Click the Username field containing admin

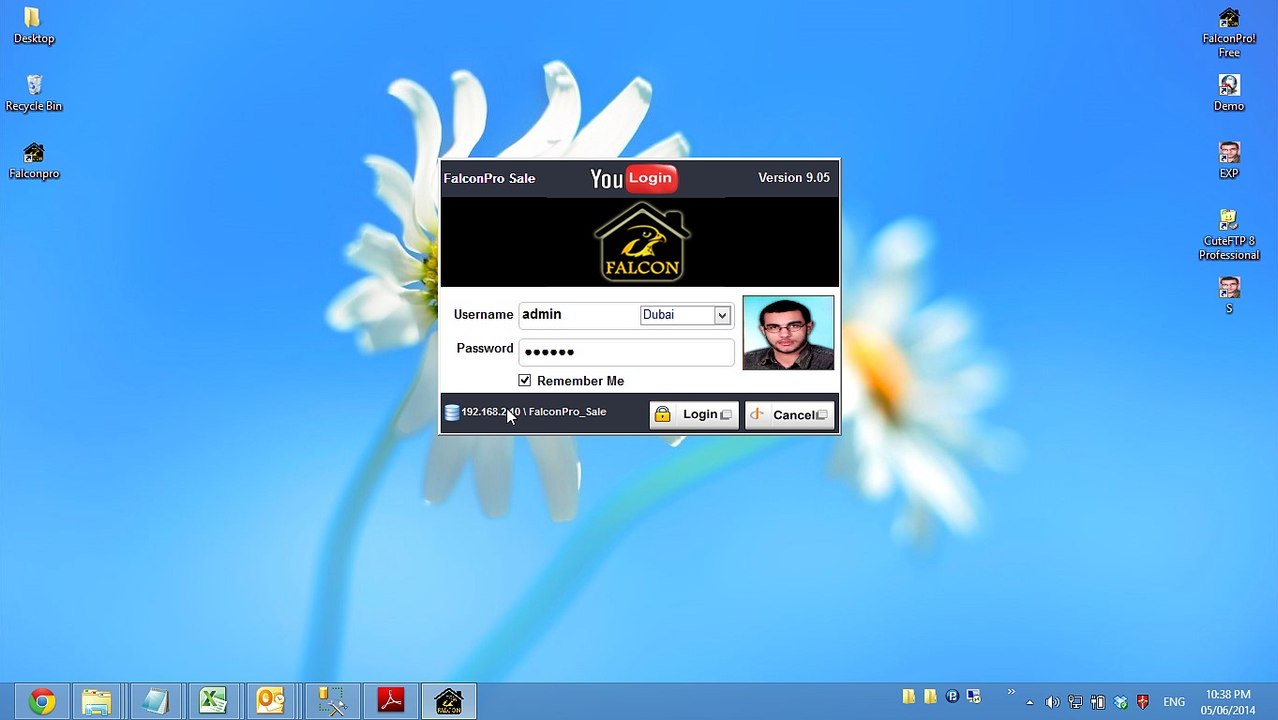point(579,315)
